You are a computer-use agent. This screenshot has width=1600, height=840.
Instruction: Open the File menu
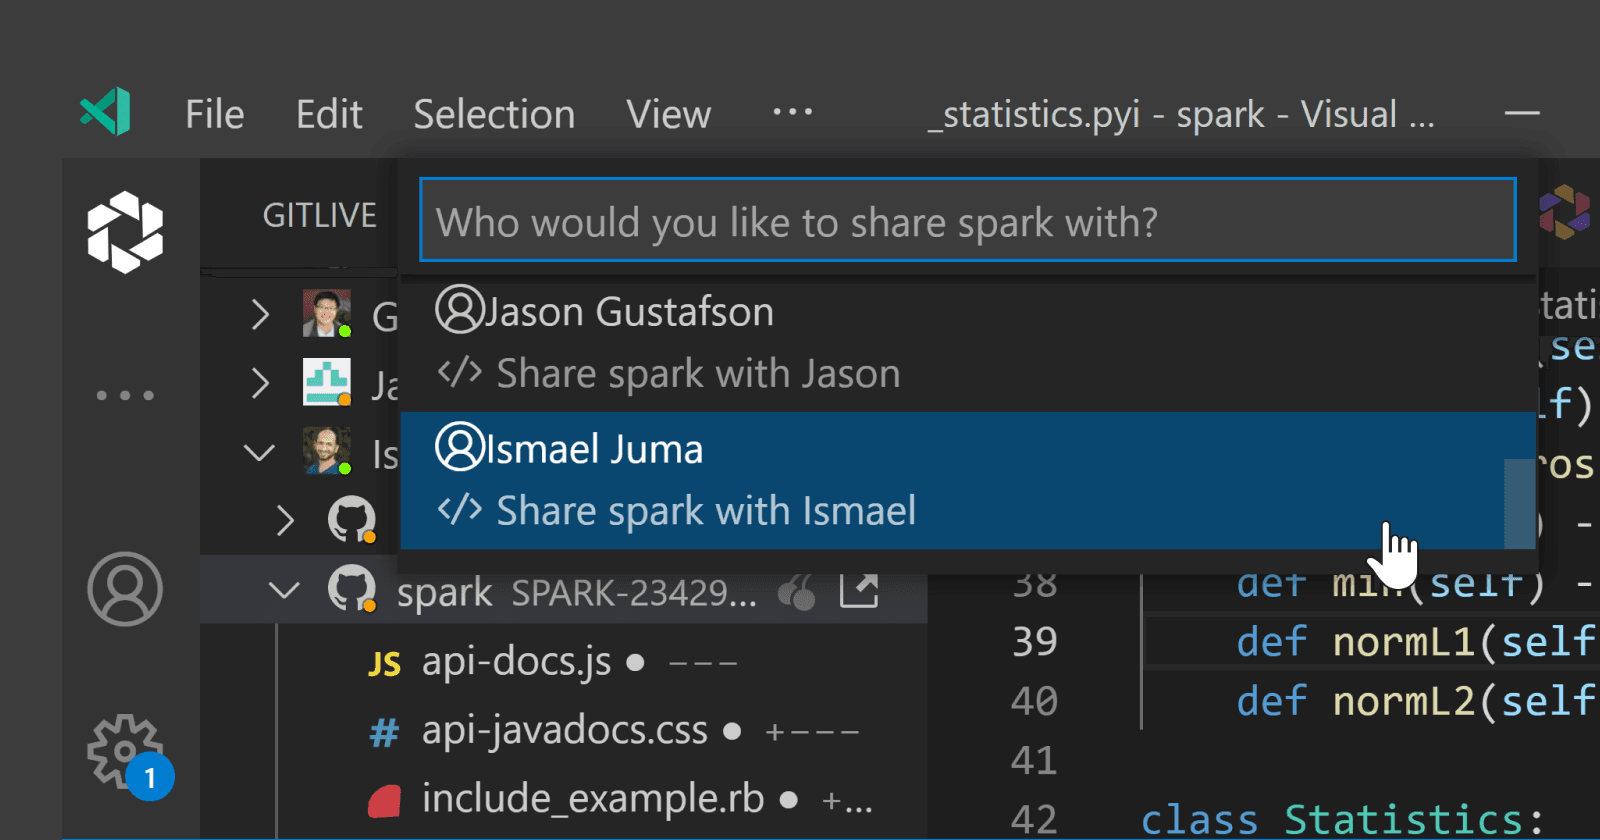click(215, 115)
